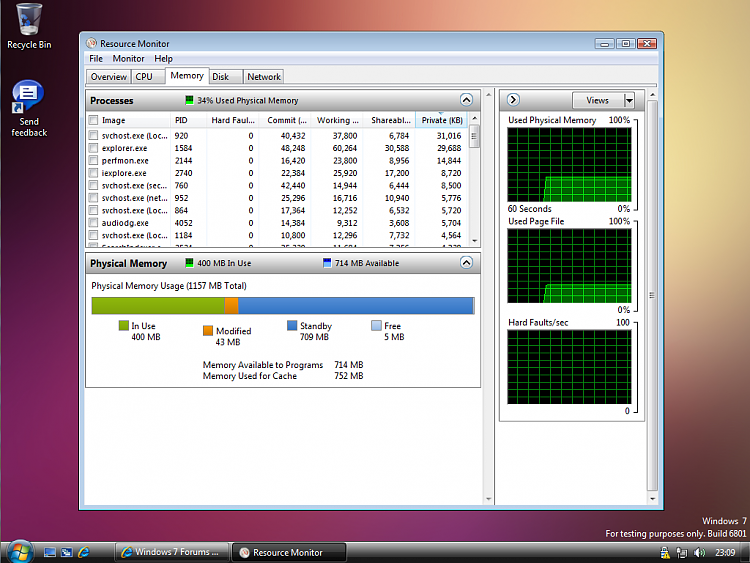Check the svchost.exe PID 1184 checkbox
This screenshot has height=563, width=750.
(93, 235)
